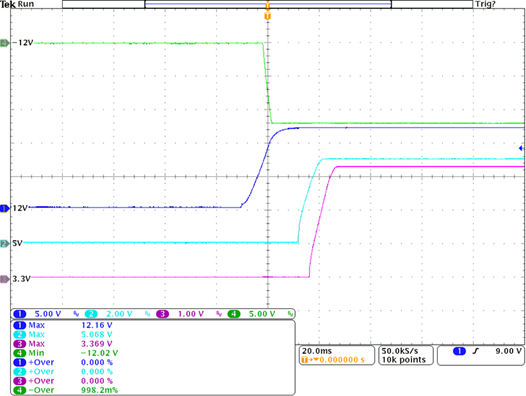The image size is (526, 396).
Task: Click the Tek Run status indicator
Action: pos(17,4)
